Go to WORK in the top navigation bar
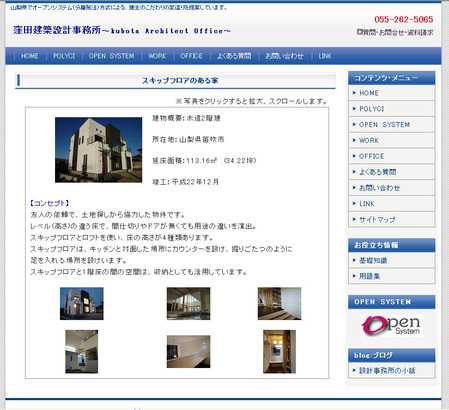 [x=157, y=56]
